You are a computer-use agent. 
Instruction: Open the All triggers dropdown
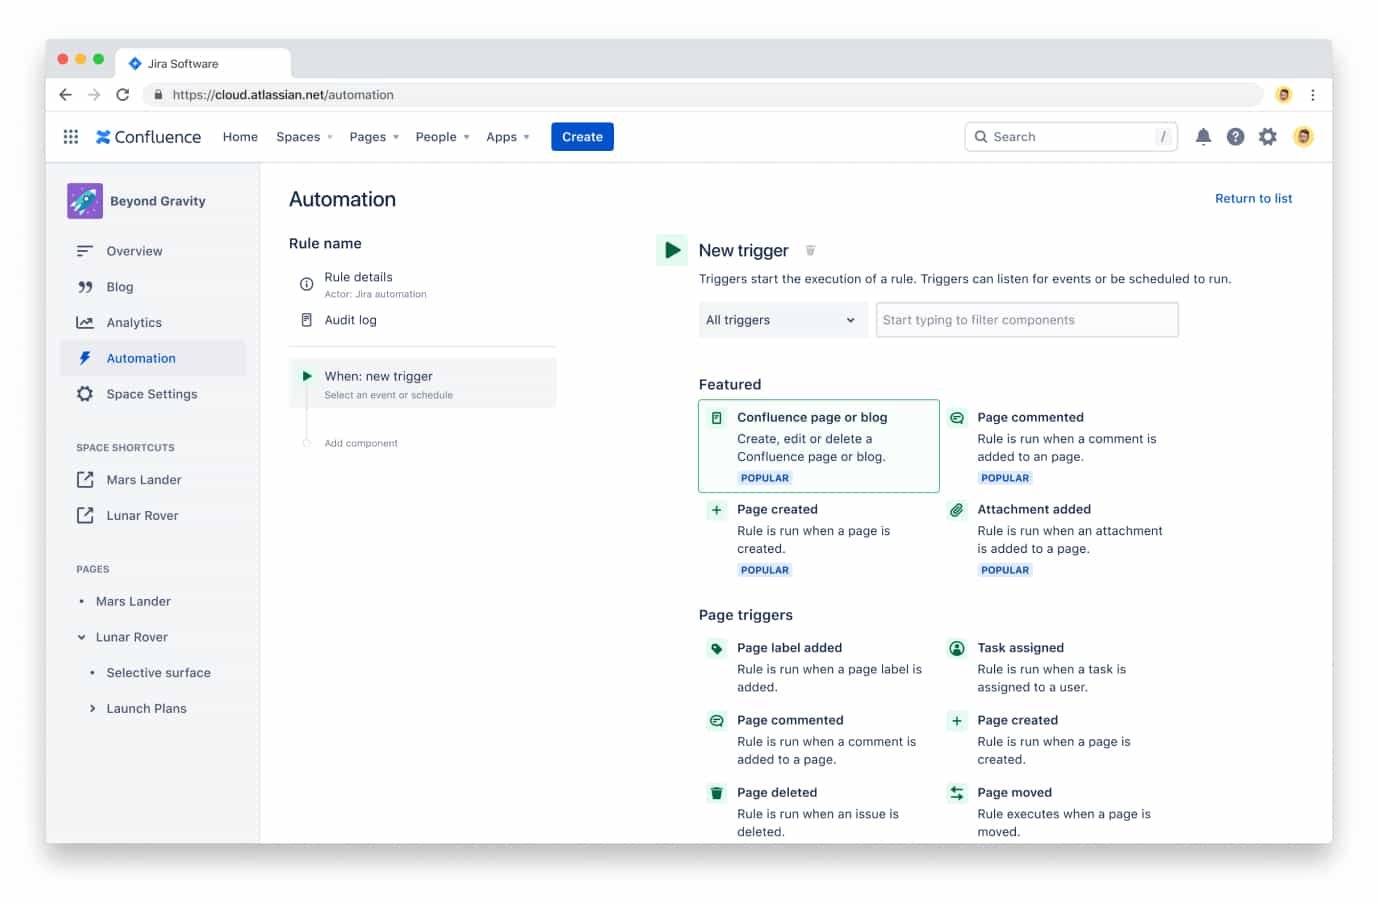click(x=782, y=319)
